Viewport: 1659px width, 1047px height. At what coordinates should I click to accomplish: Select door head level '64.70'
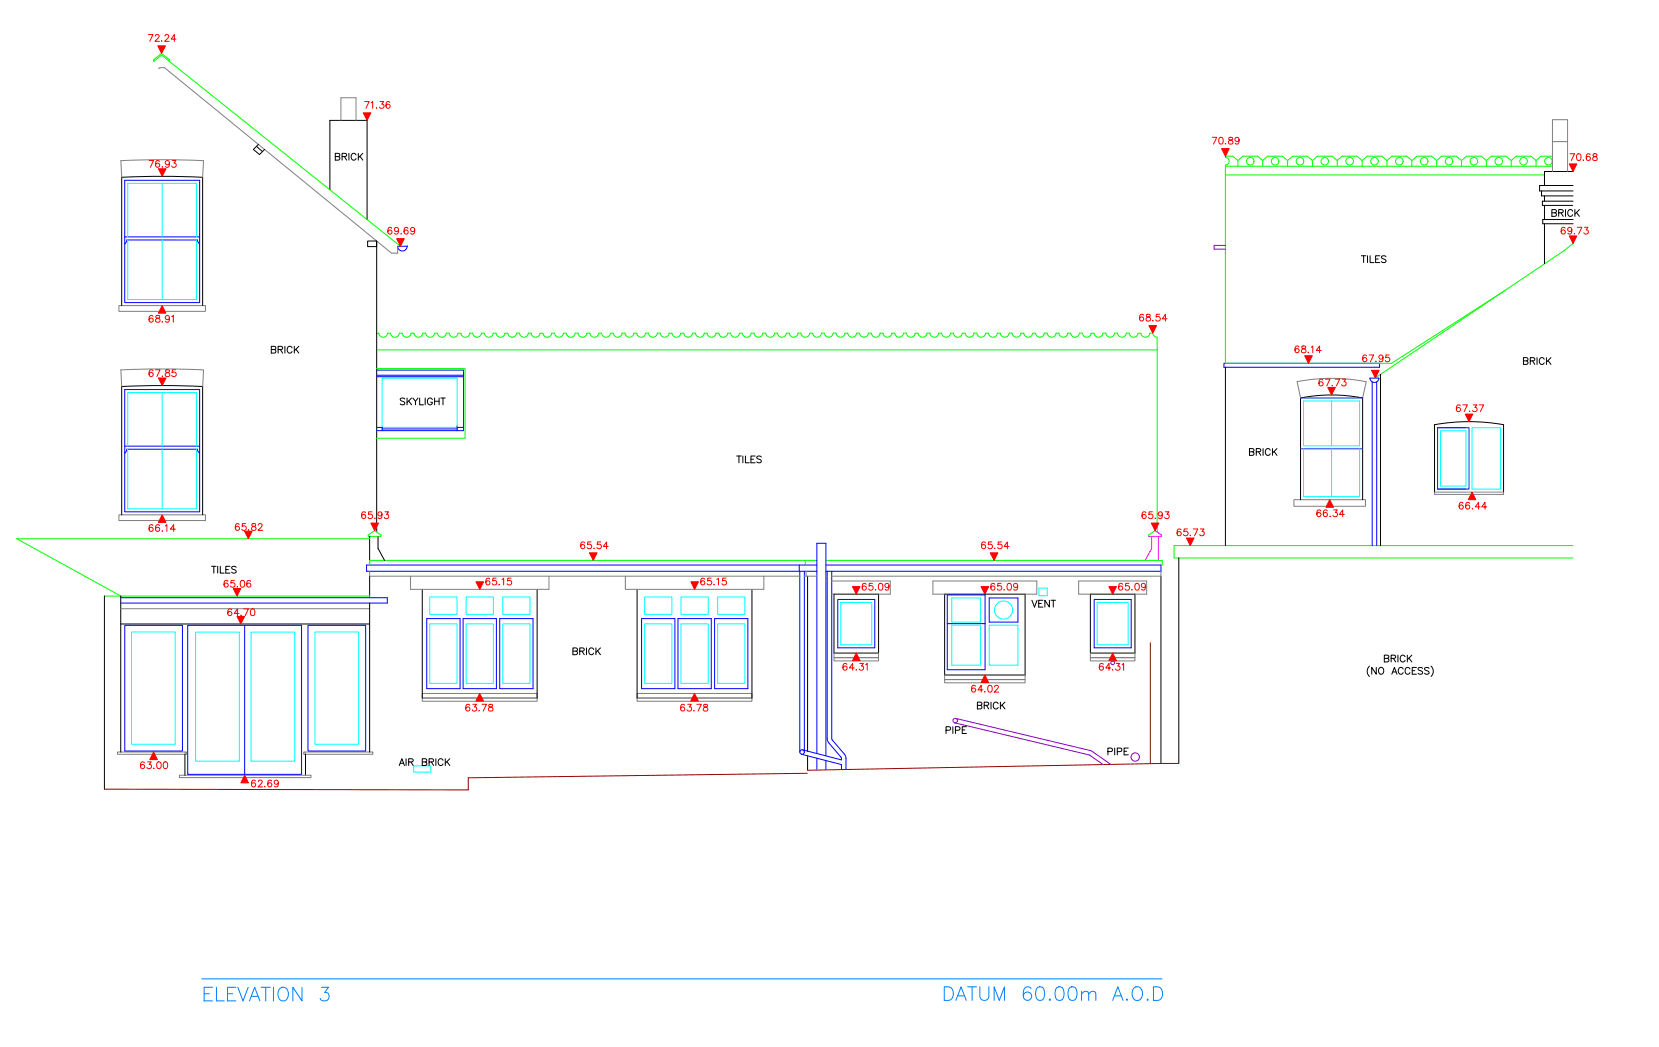(241, 613)
